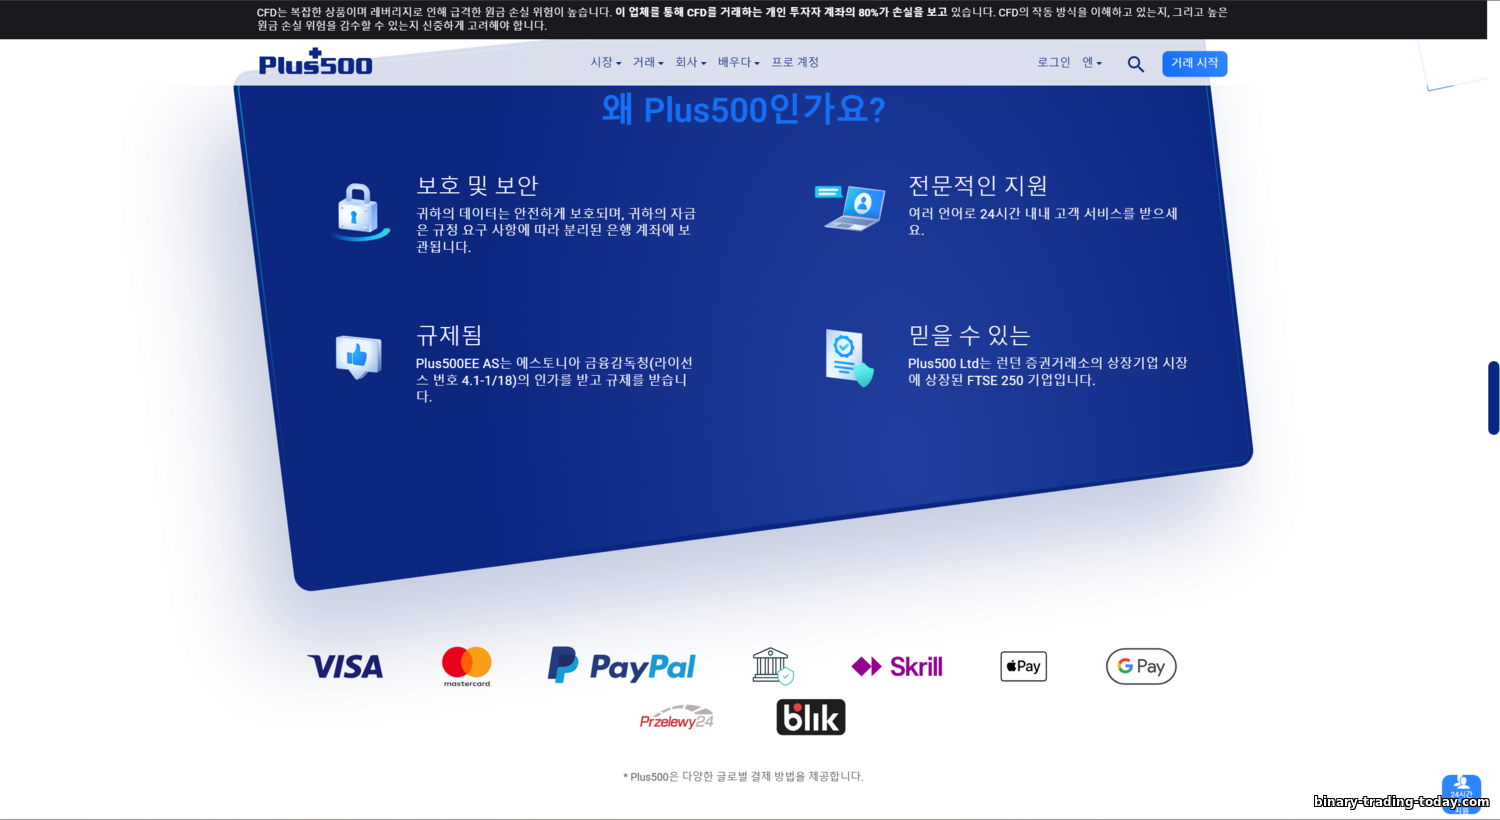Open the search magnifier icon
Viewport: 1500px width, 820px height.
(x=1135, y=64)
